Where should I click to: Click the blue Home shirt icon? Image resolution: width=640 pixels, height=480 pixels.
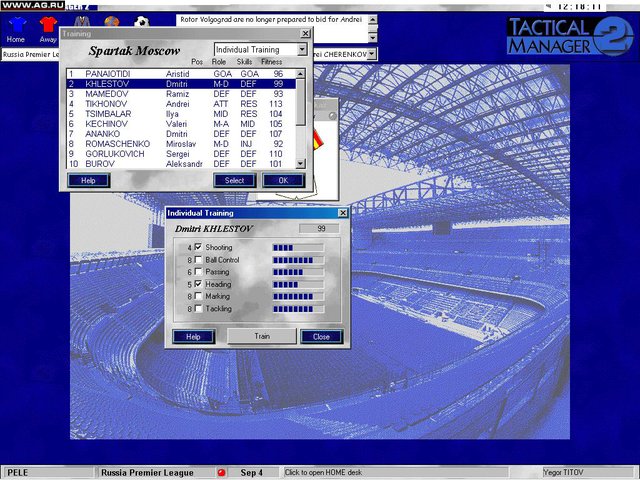(16, 24)
